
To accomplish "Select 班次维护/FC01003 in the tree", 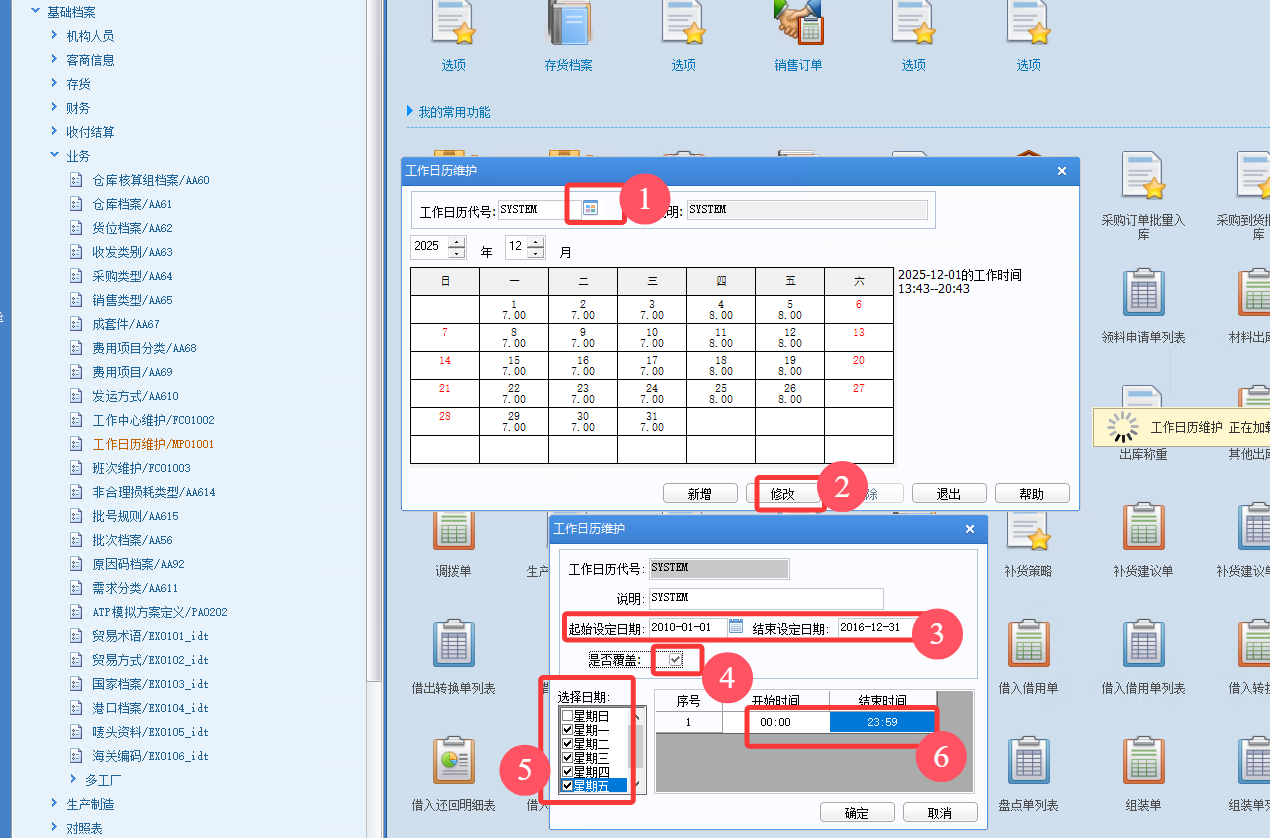I will point(141,468).
